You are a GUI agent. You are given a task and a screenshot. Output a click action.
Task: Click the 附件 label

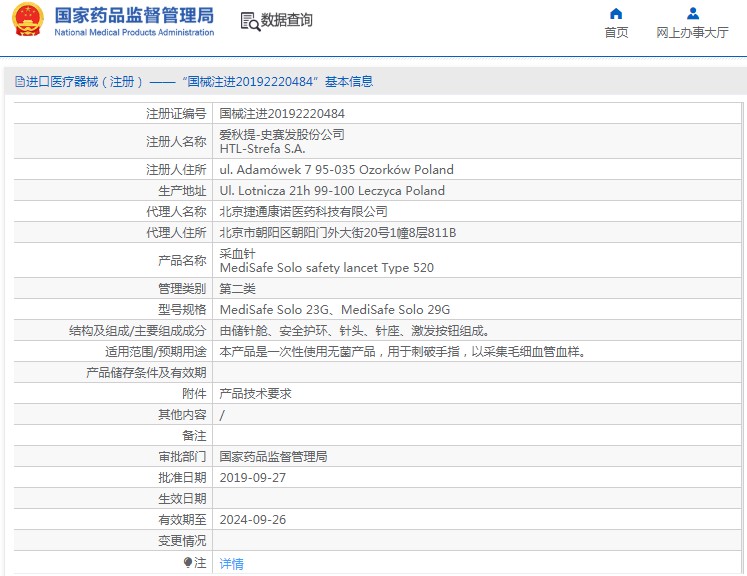point(194,394)
